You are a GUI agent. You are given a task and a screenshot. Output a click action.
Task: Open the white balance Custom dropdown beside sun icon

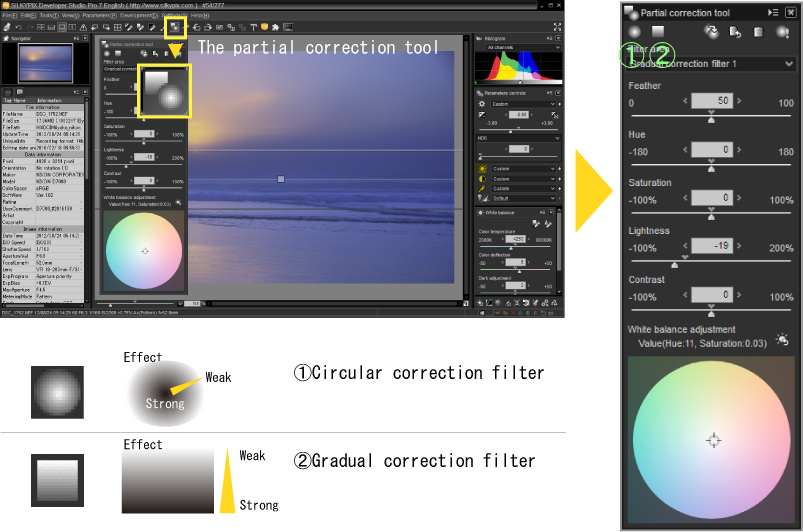pos(524,168)
